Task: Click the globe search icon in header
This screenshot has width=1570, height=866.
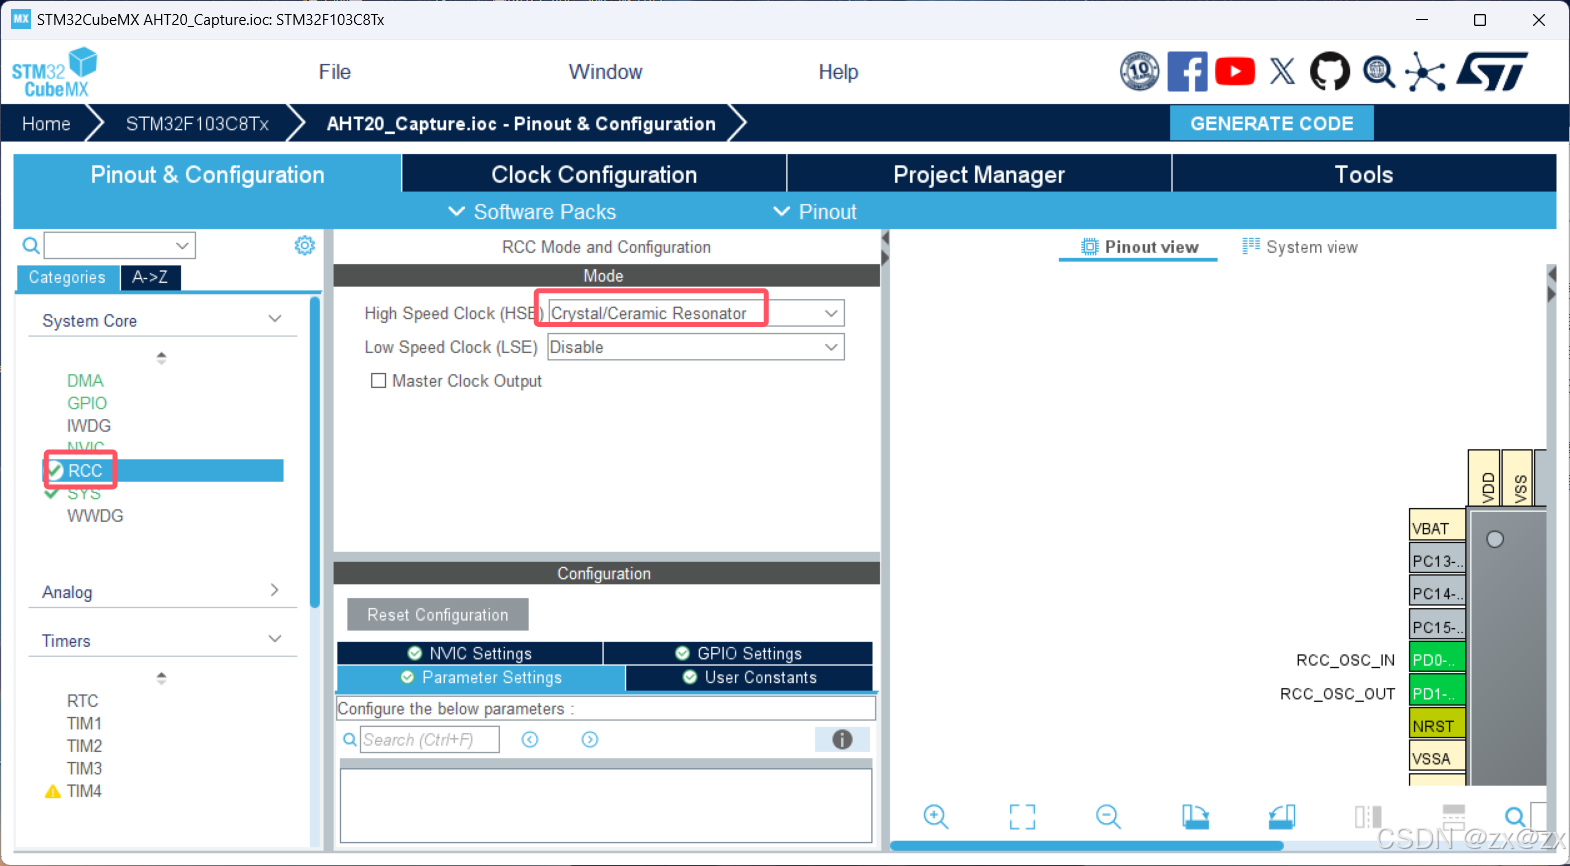Action: [x=1379, y=72]
